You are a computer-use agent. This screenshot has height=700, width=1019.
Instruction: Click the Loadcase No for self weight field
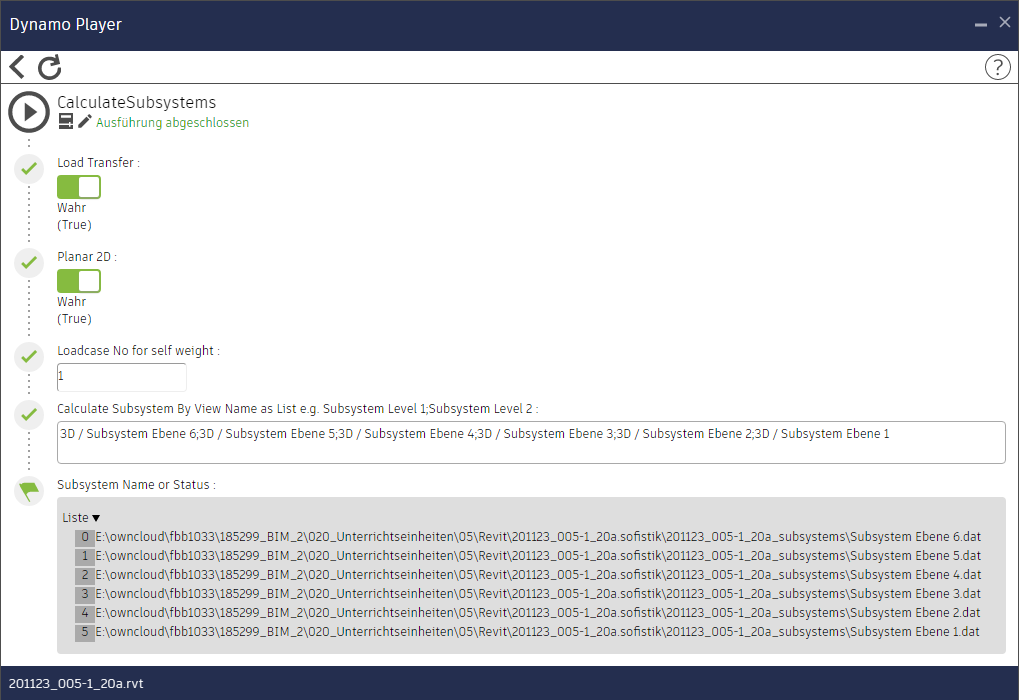click(x=121, y=377)
